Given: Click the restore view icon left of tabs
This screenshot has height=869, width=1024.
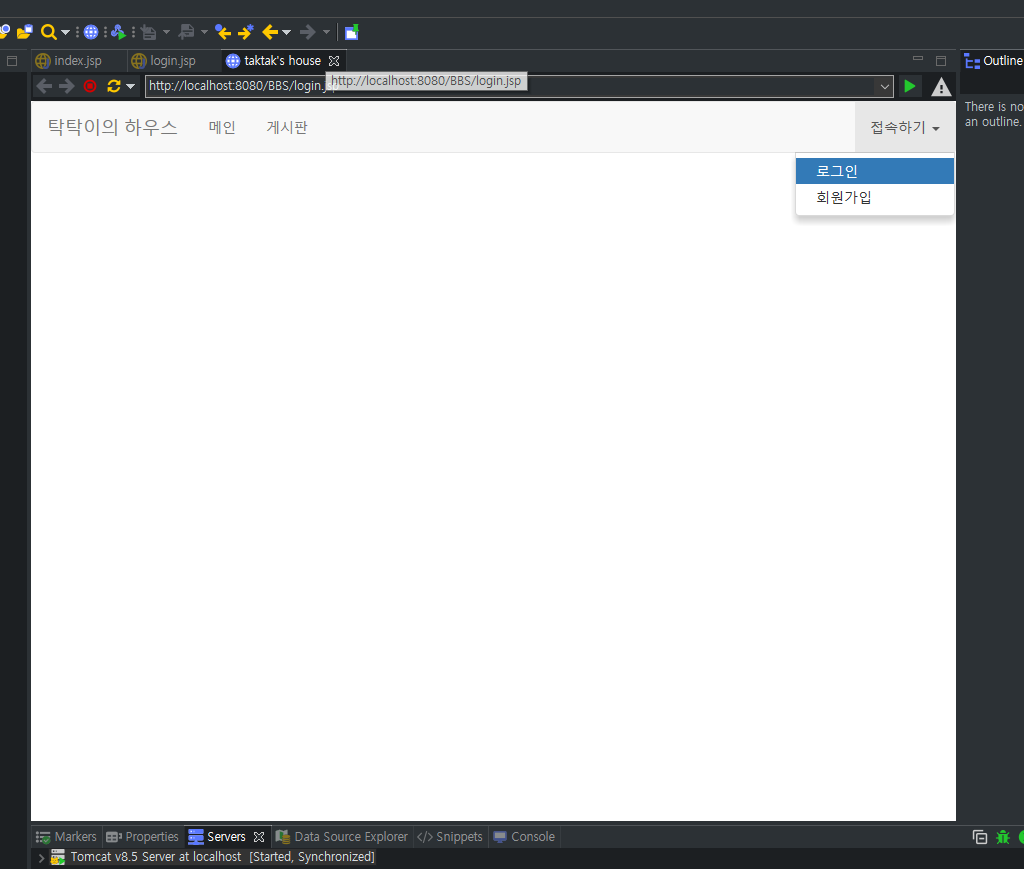Looking at the screenshot, I should (12, 61).
